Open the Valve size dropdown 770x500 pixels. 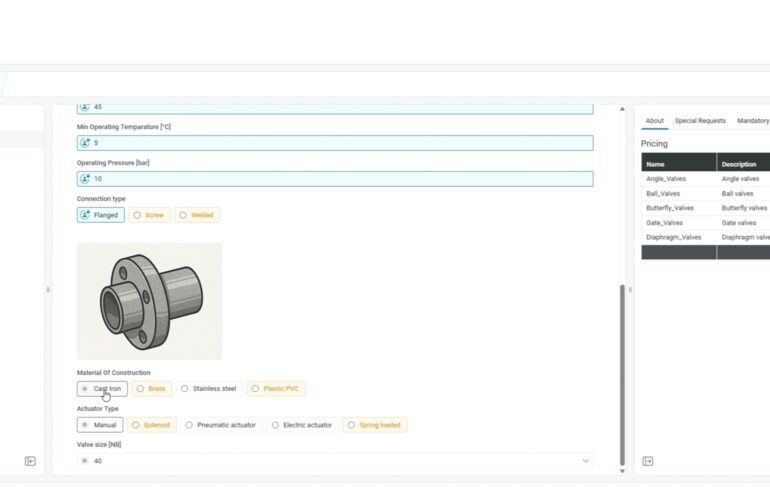[x=585, y=461]
